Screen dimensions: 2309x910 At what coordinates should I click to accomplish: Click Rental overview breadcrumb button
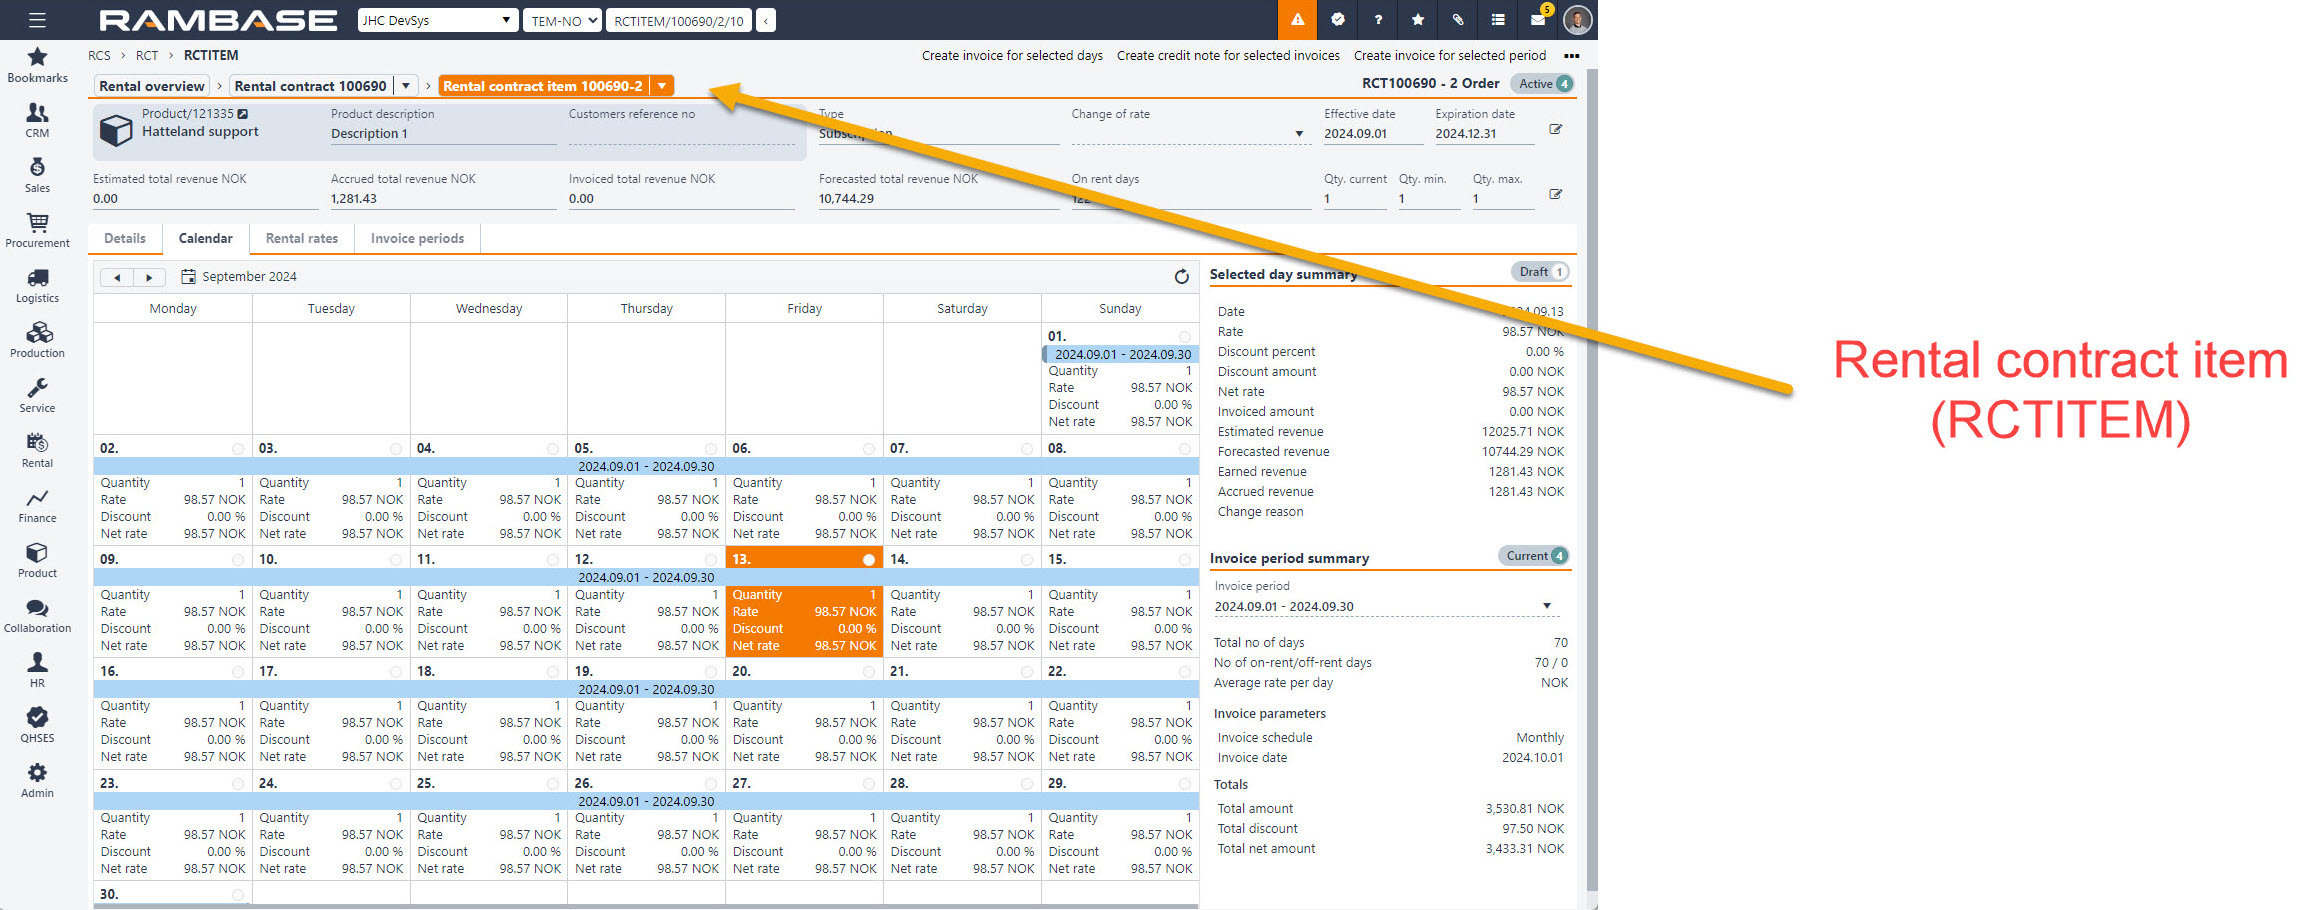[x=152, y=86]
